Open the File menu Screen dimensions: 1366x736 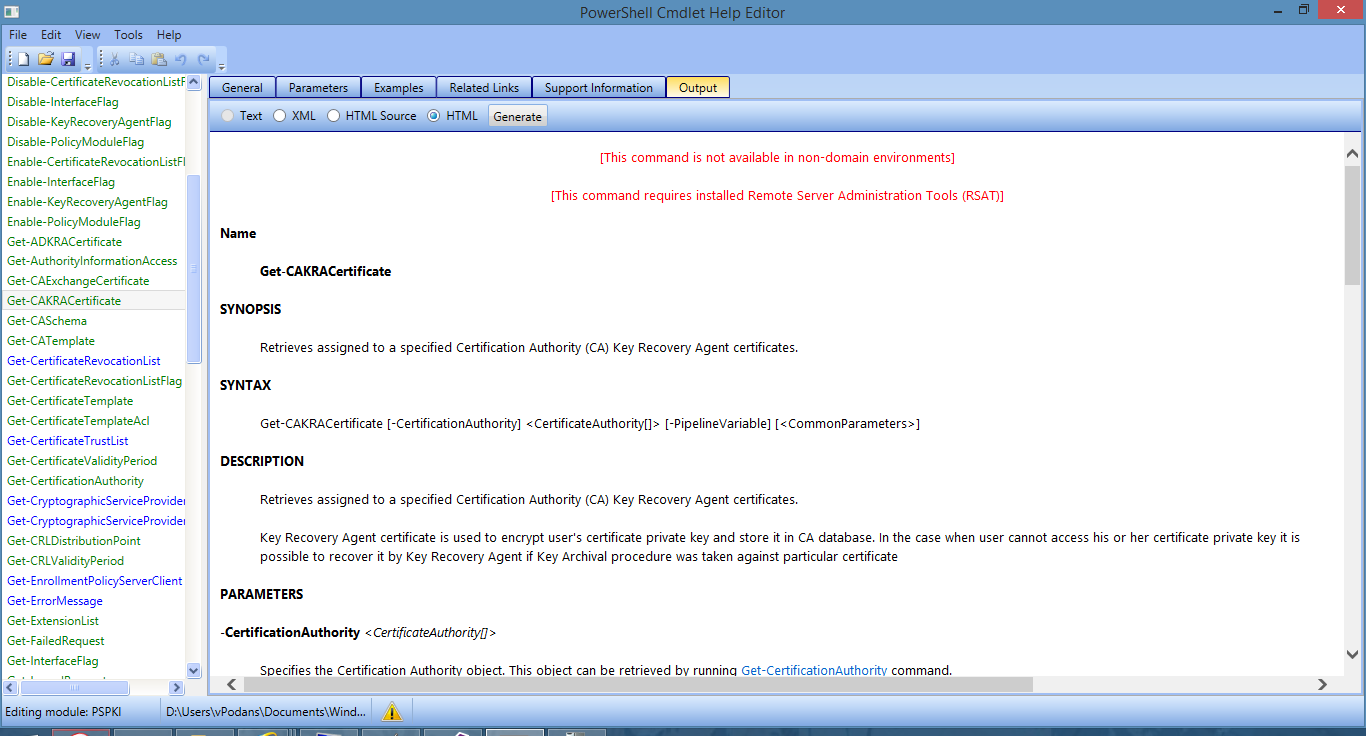[18, 35]
